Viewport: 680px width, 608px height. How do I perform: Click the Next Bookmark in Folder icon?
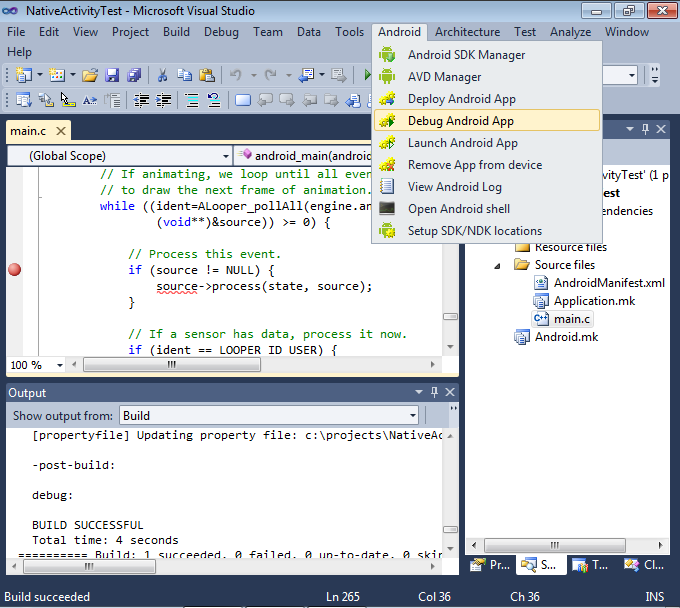coord(331,100)
